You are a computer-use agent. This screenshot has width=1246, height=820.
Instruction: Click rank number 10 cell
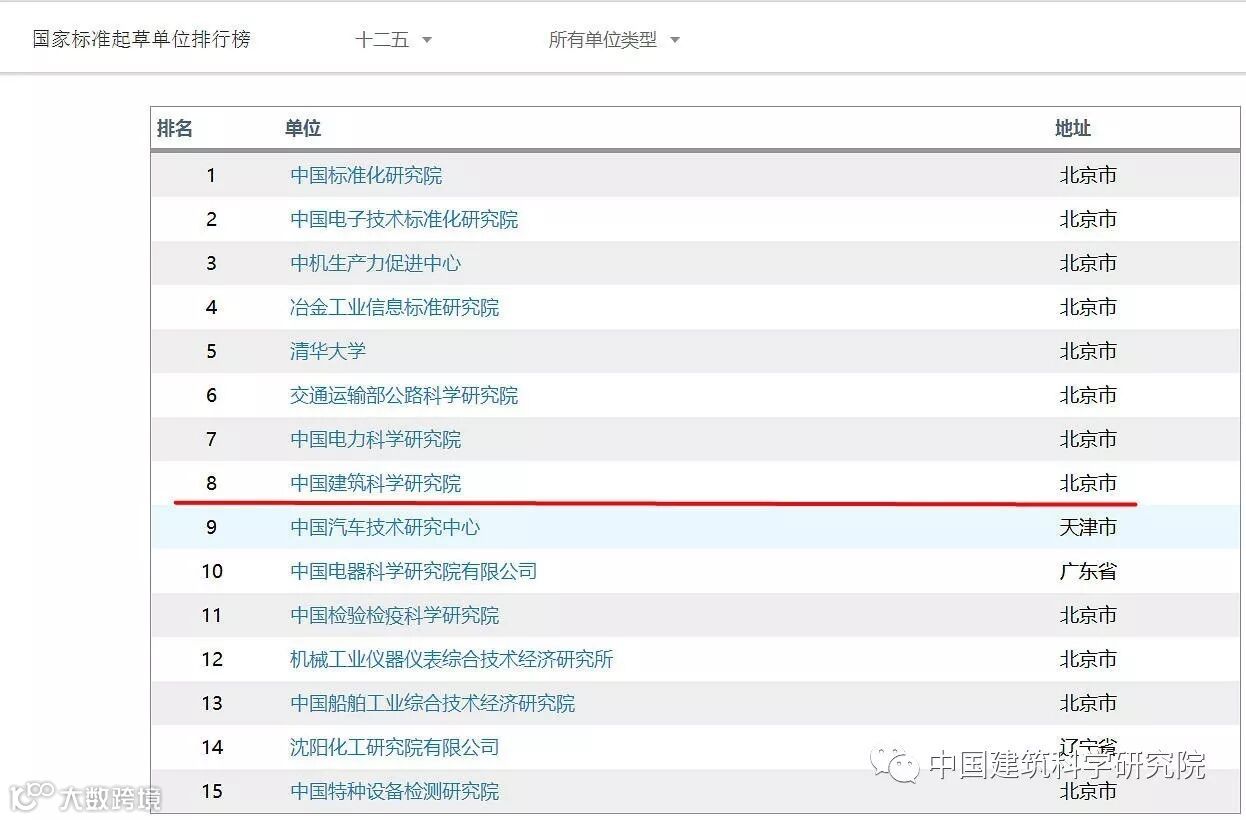(211, 571)
